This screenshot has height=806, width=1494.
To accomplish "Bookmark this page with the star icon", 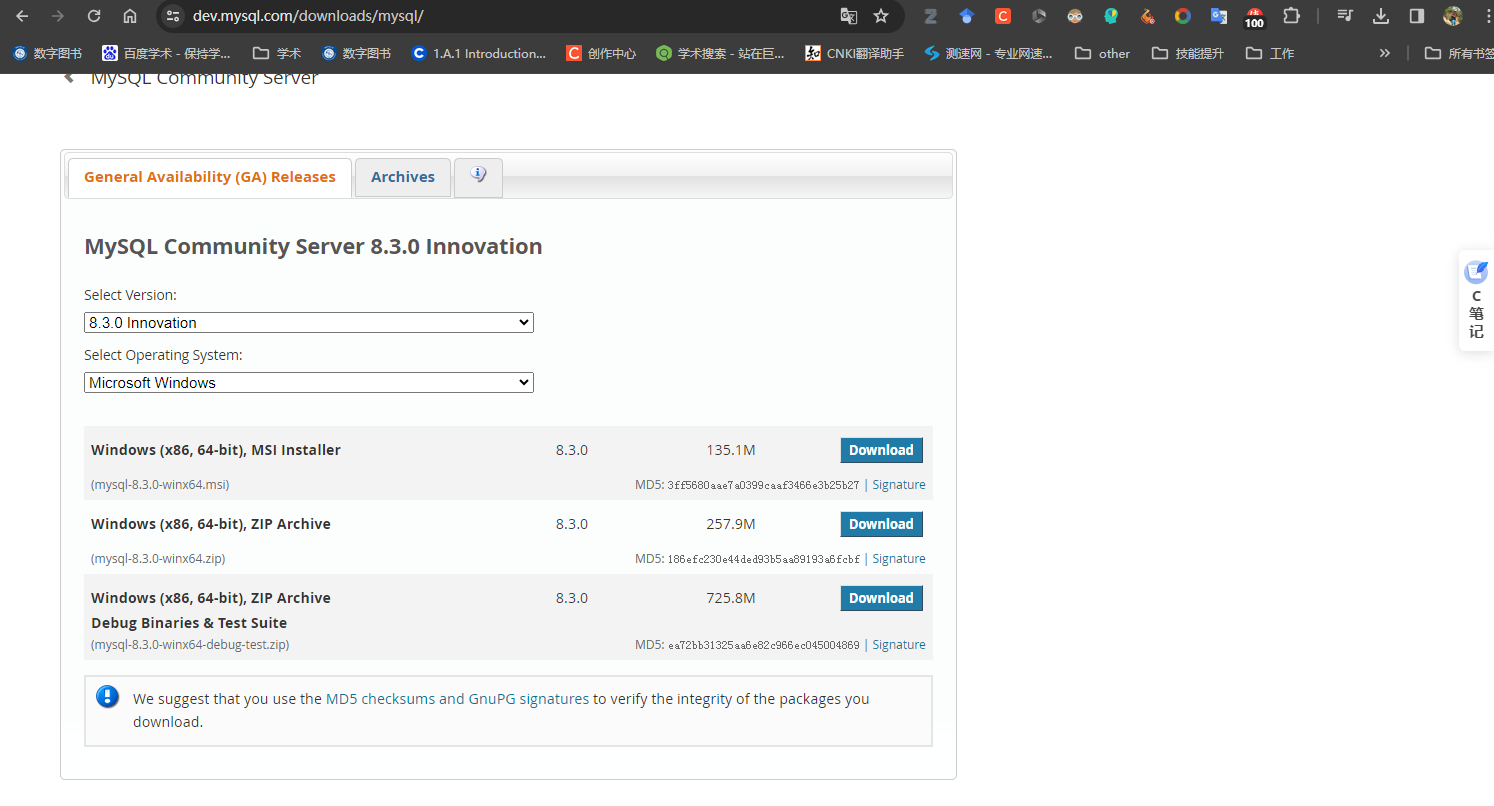I will point(881,16).
